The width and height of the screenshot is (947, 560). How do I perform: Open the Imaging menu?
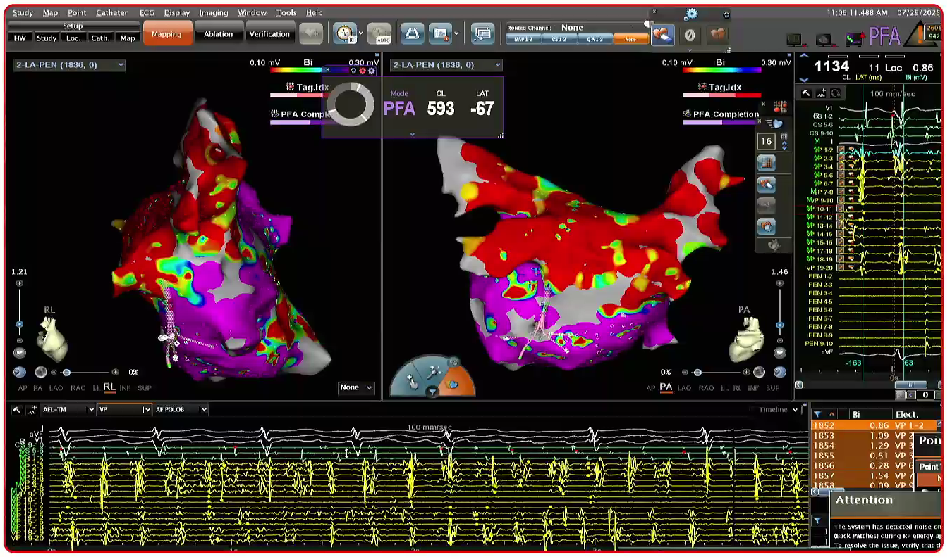click(x=212, y=12)
